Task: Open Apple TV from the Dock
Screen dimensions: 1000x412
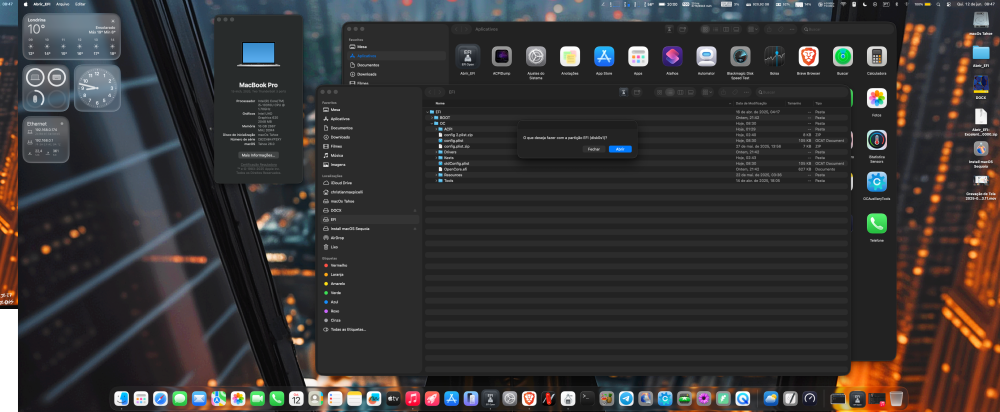Action: (x=393, y=399)
